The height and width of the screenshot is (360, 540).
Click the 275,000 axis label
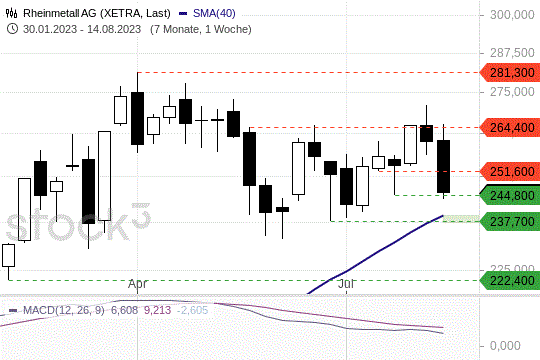pos(512,92)
